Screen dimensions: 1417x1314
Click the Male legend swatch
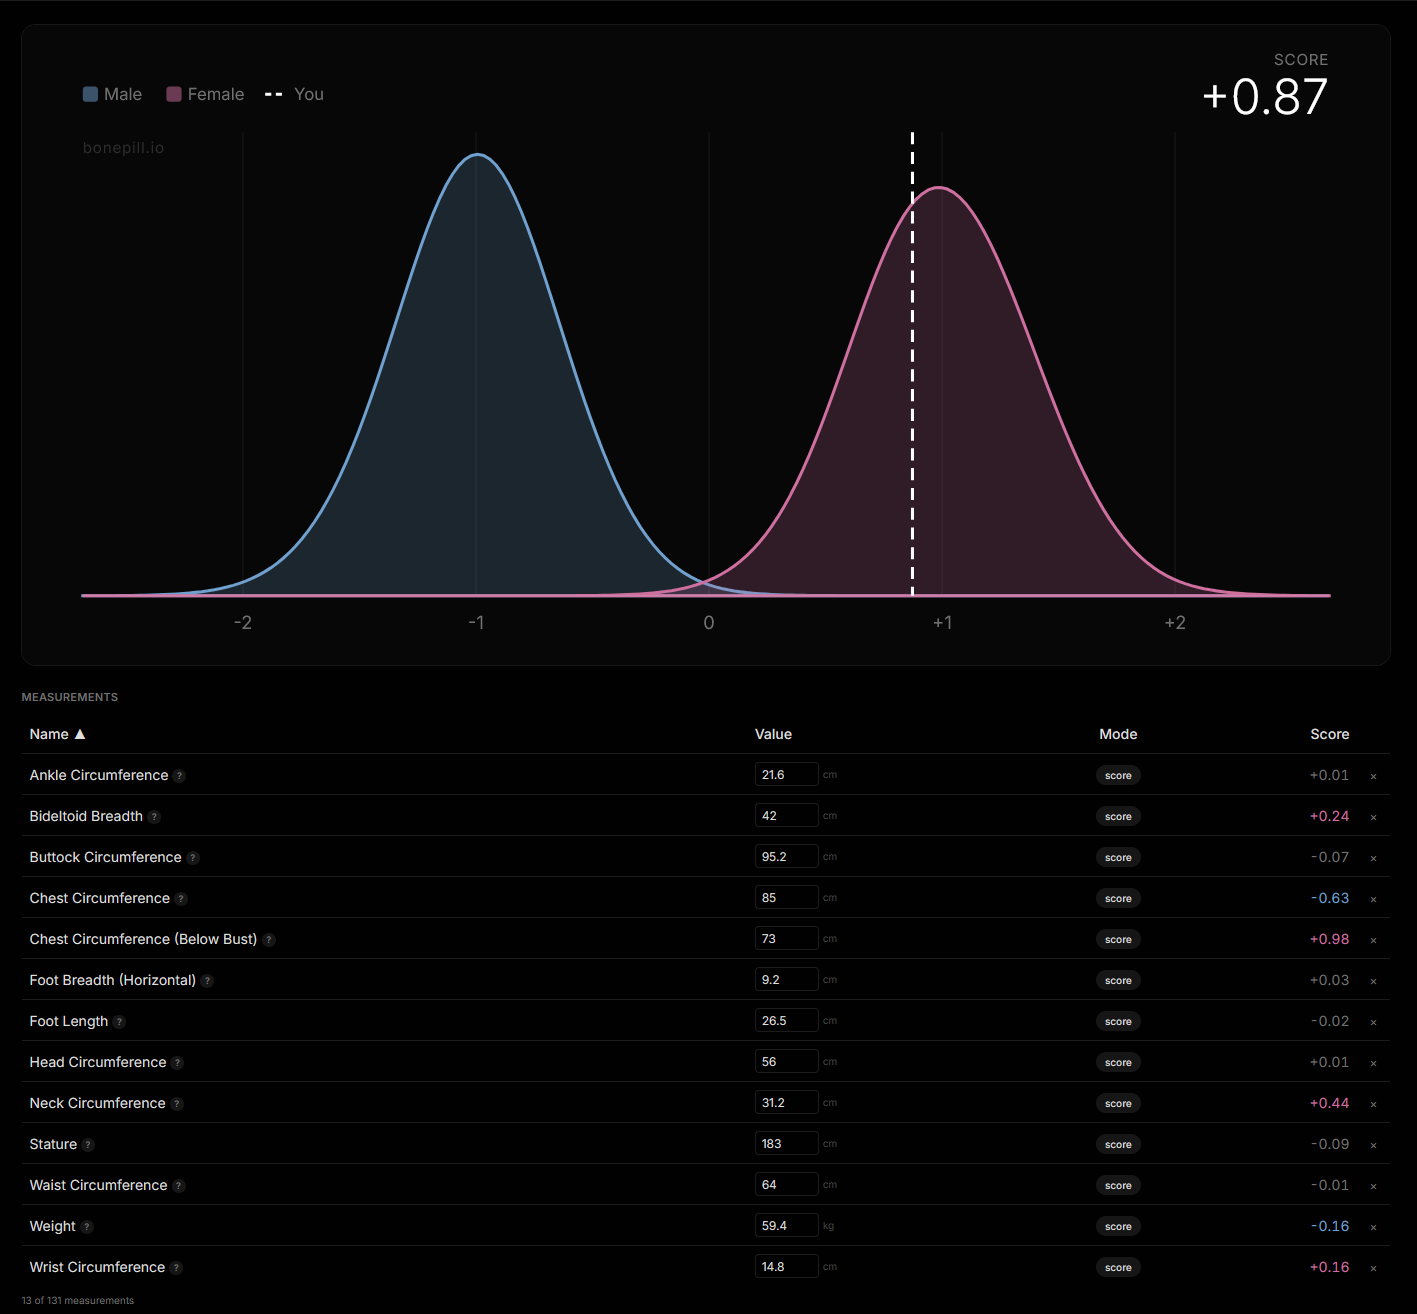point(90,94)
